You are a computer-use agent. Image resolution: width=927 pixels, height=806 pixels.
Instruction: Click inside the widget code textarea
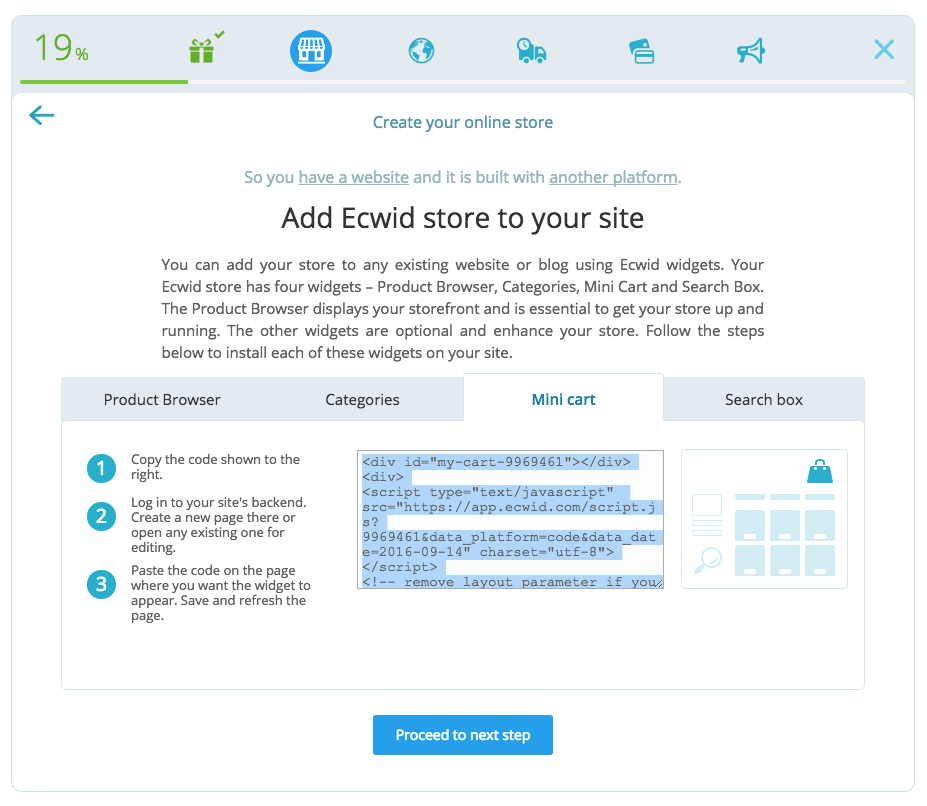click(510, 519)
